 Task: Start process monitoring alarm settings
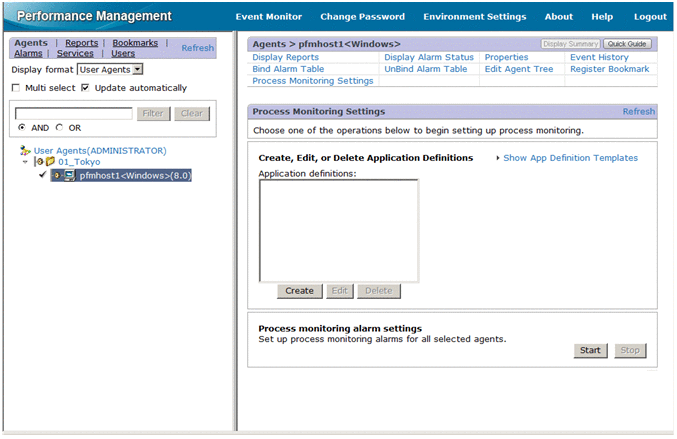click(590, 351)
